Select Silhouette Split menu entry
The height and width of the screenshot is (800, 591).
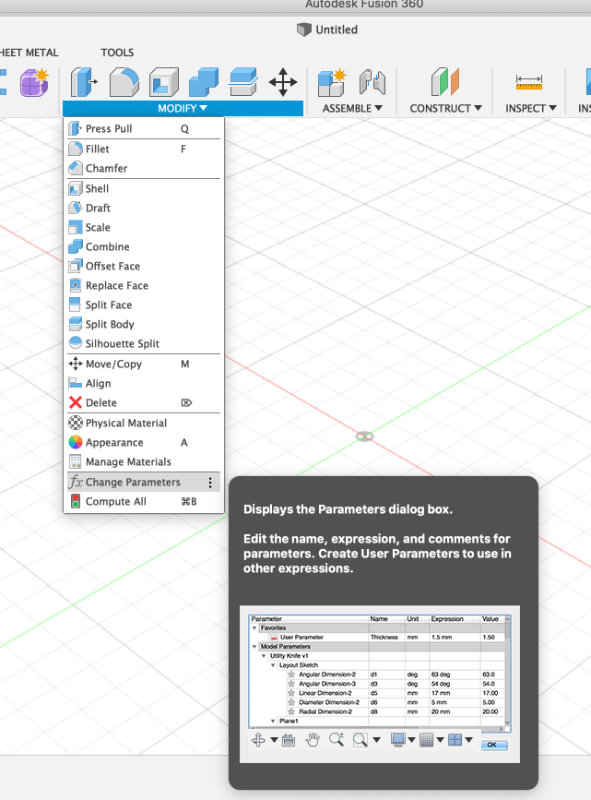144,344
